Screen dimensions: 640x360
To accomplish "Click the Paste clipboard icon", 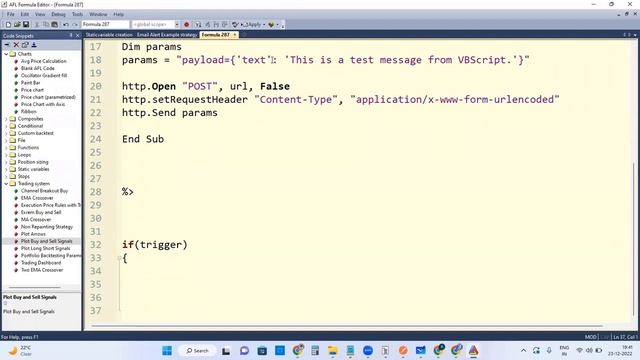I will [x=54, y=25].
